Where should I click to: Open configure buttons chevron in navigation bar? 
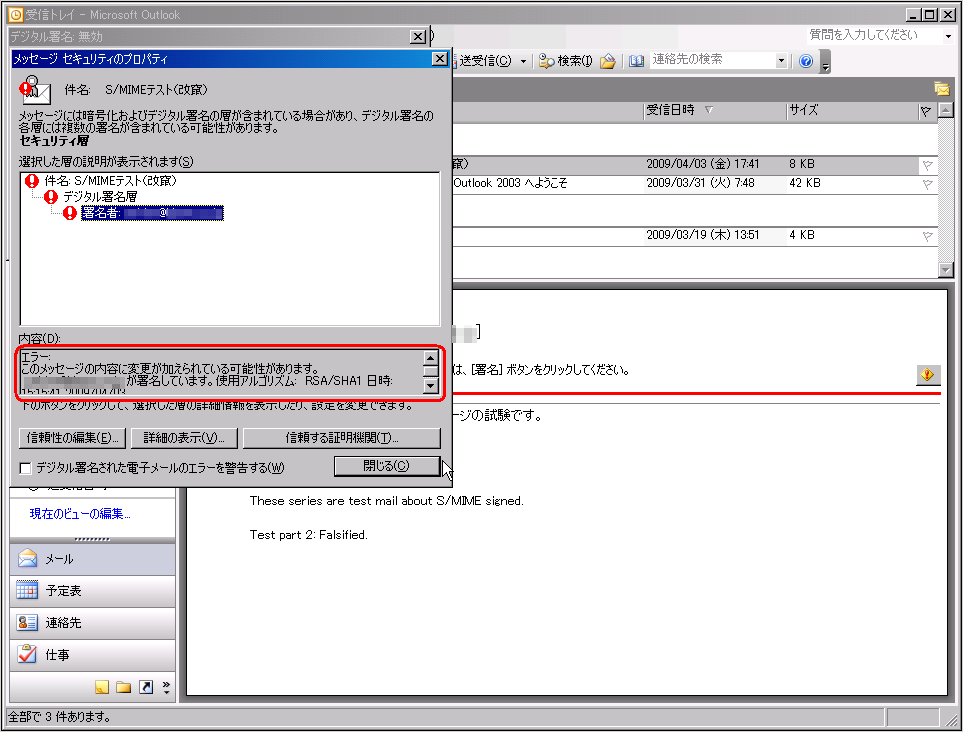(x=166, y=687)
